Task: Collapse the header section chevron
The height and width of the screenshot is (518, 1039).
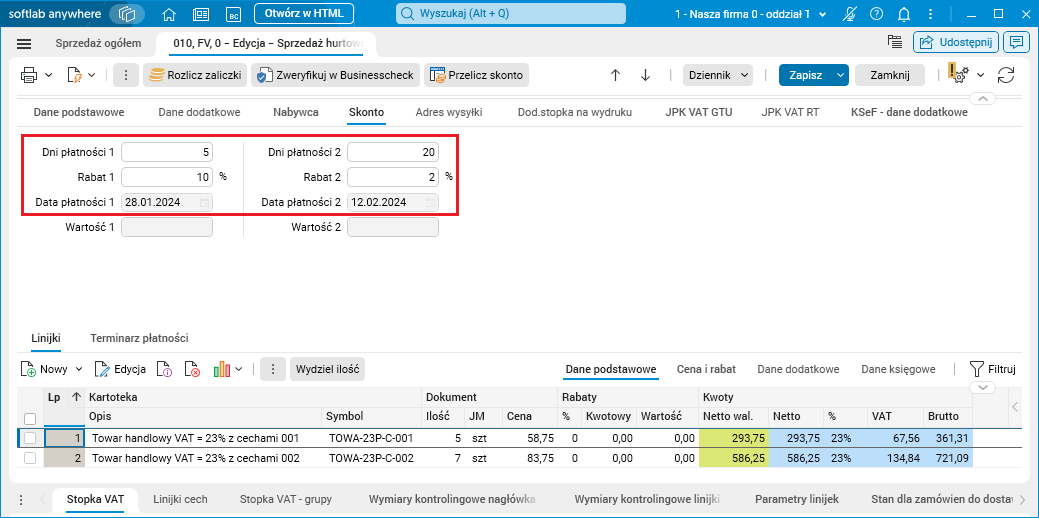Action: [983, 99]
